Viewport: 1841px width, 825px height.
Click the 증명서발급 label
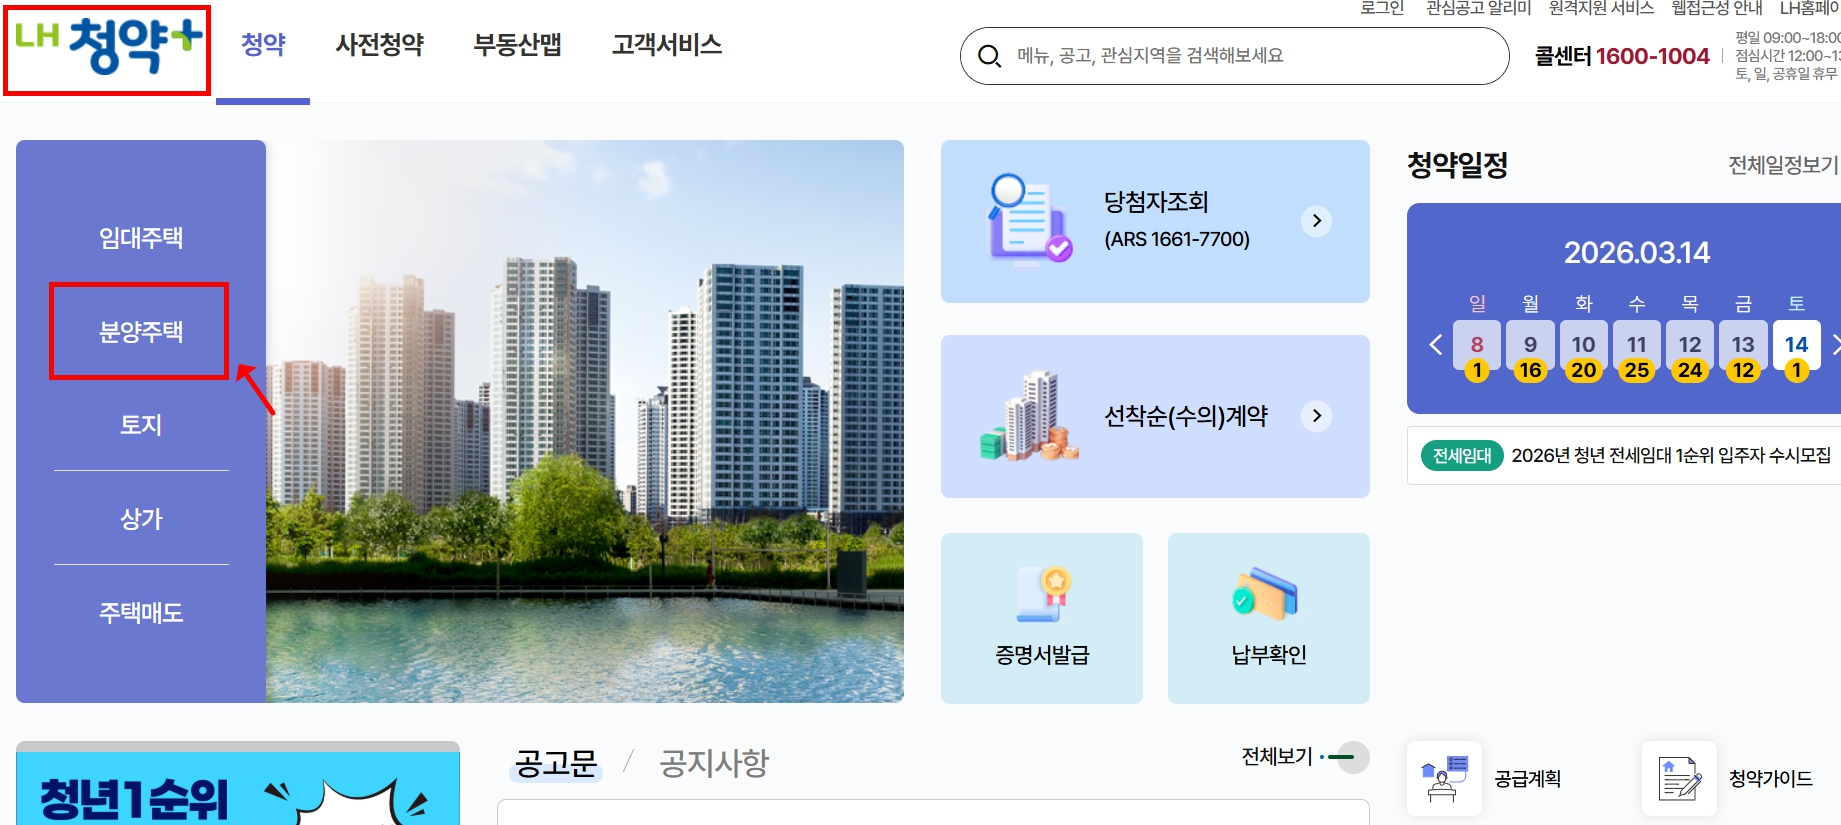[1042, 655]
